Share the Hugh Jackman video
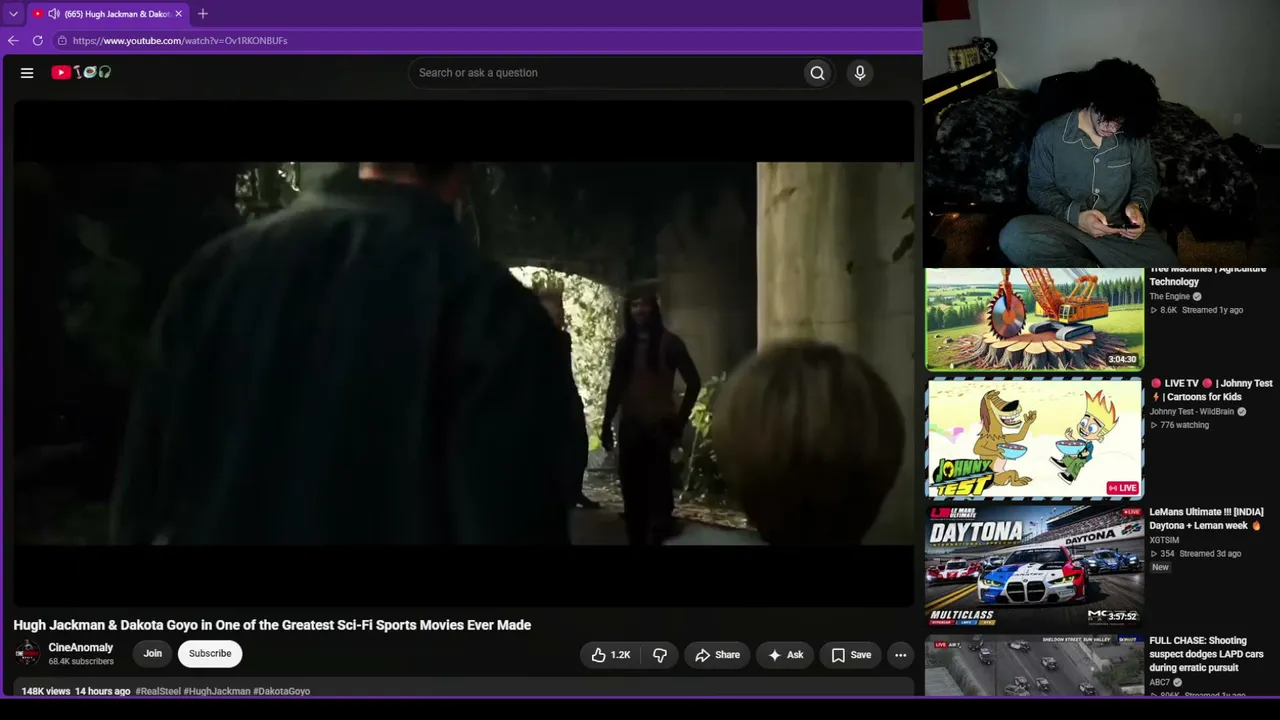Viewport: 1280px width, 720px height. (717, 655)
